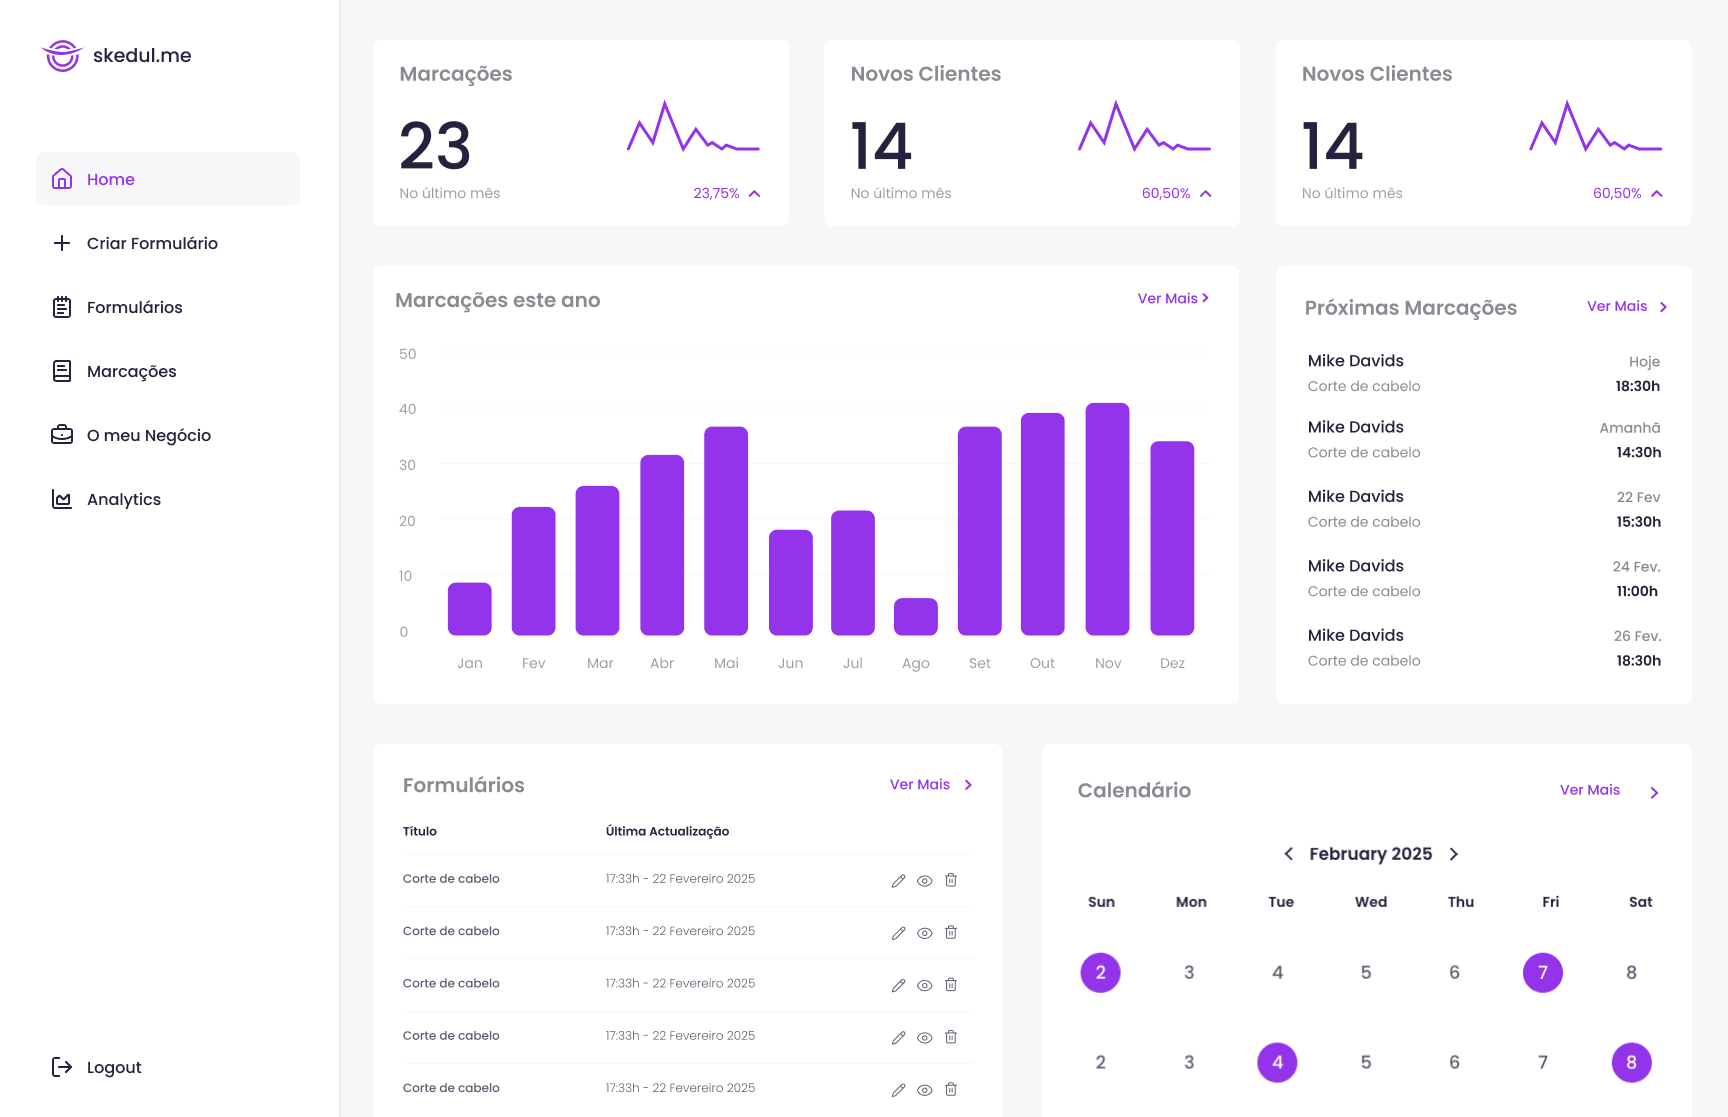Click the Analytics chart icon
1728x1117 pixels.
(x=62, y=499)
